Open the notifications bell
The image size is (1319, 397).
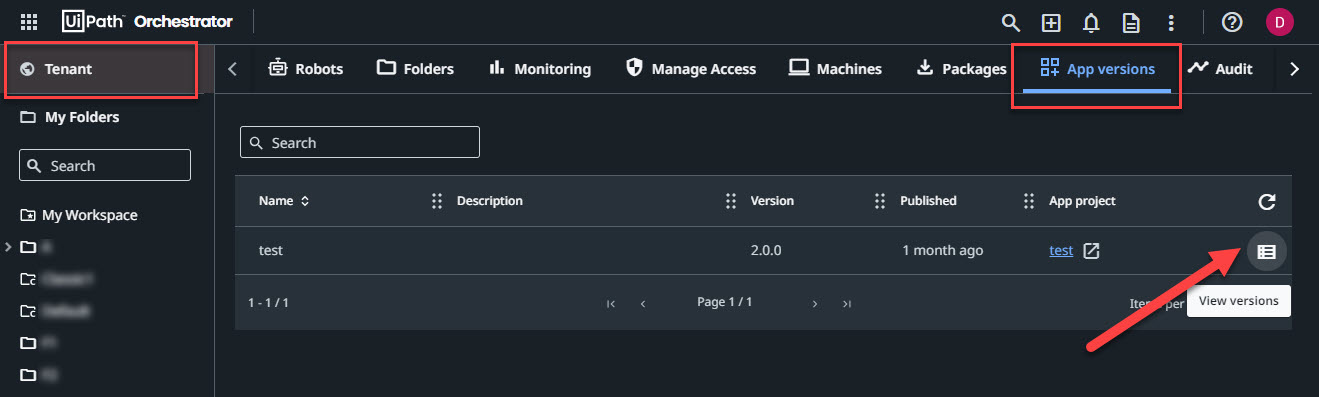1091,22
